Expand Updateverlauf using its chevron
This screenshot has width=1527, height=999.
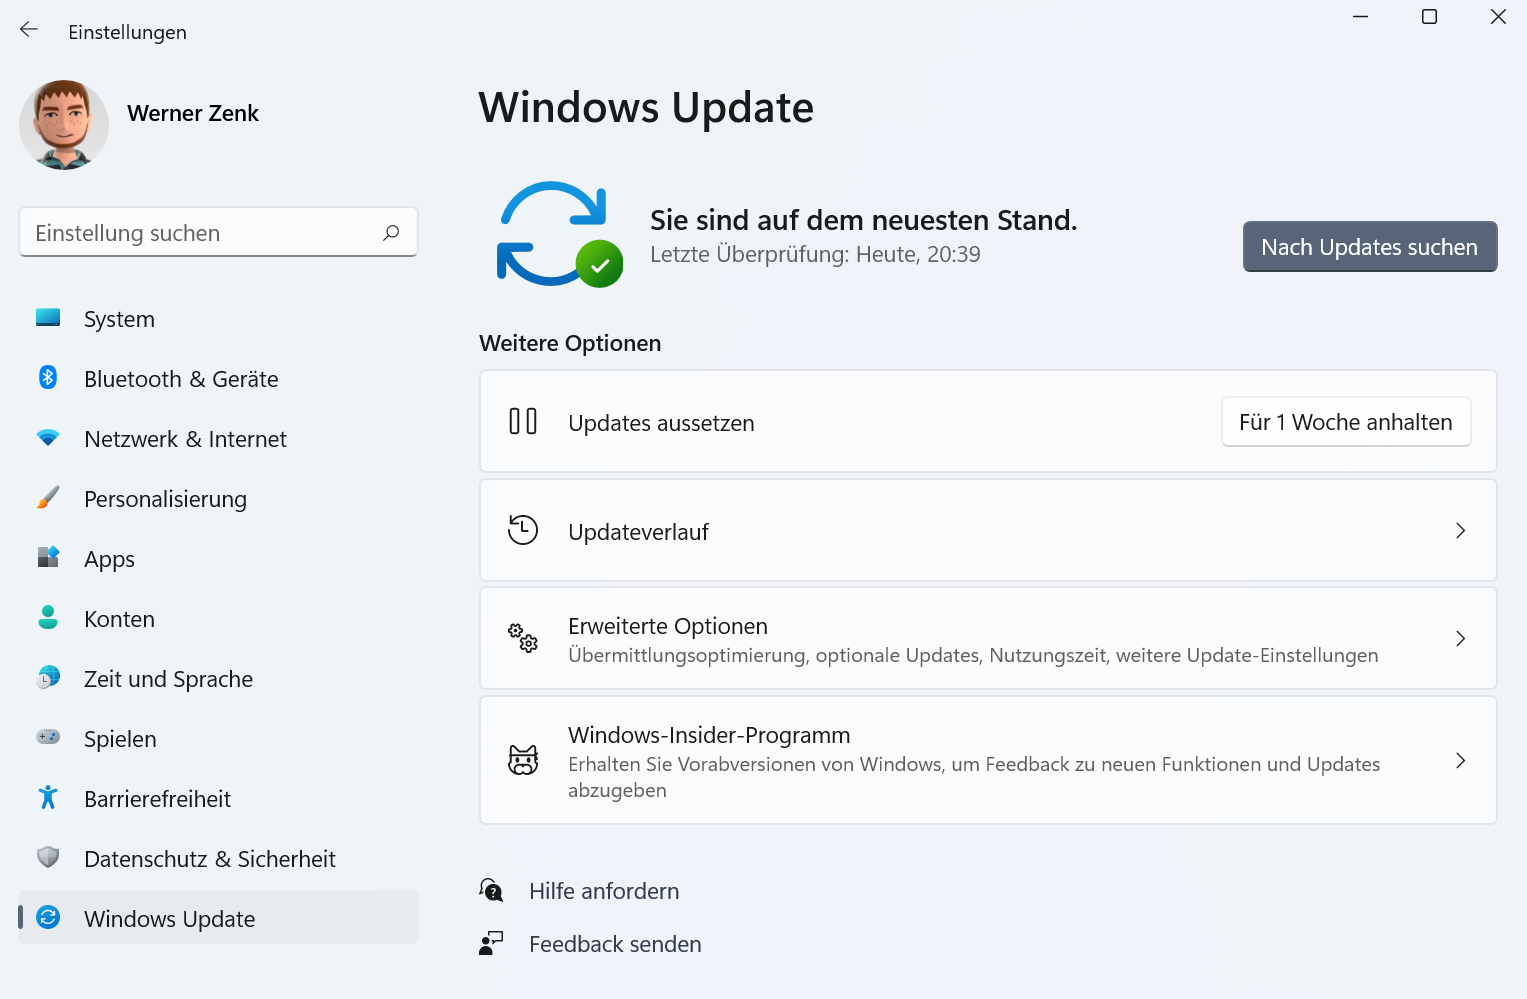click(x=1460, y=531)
